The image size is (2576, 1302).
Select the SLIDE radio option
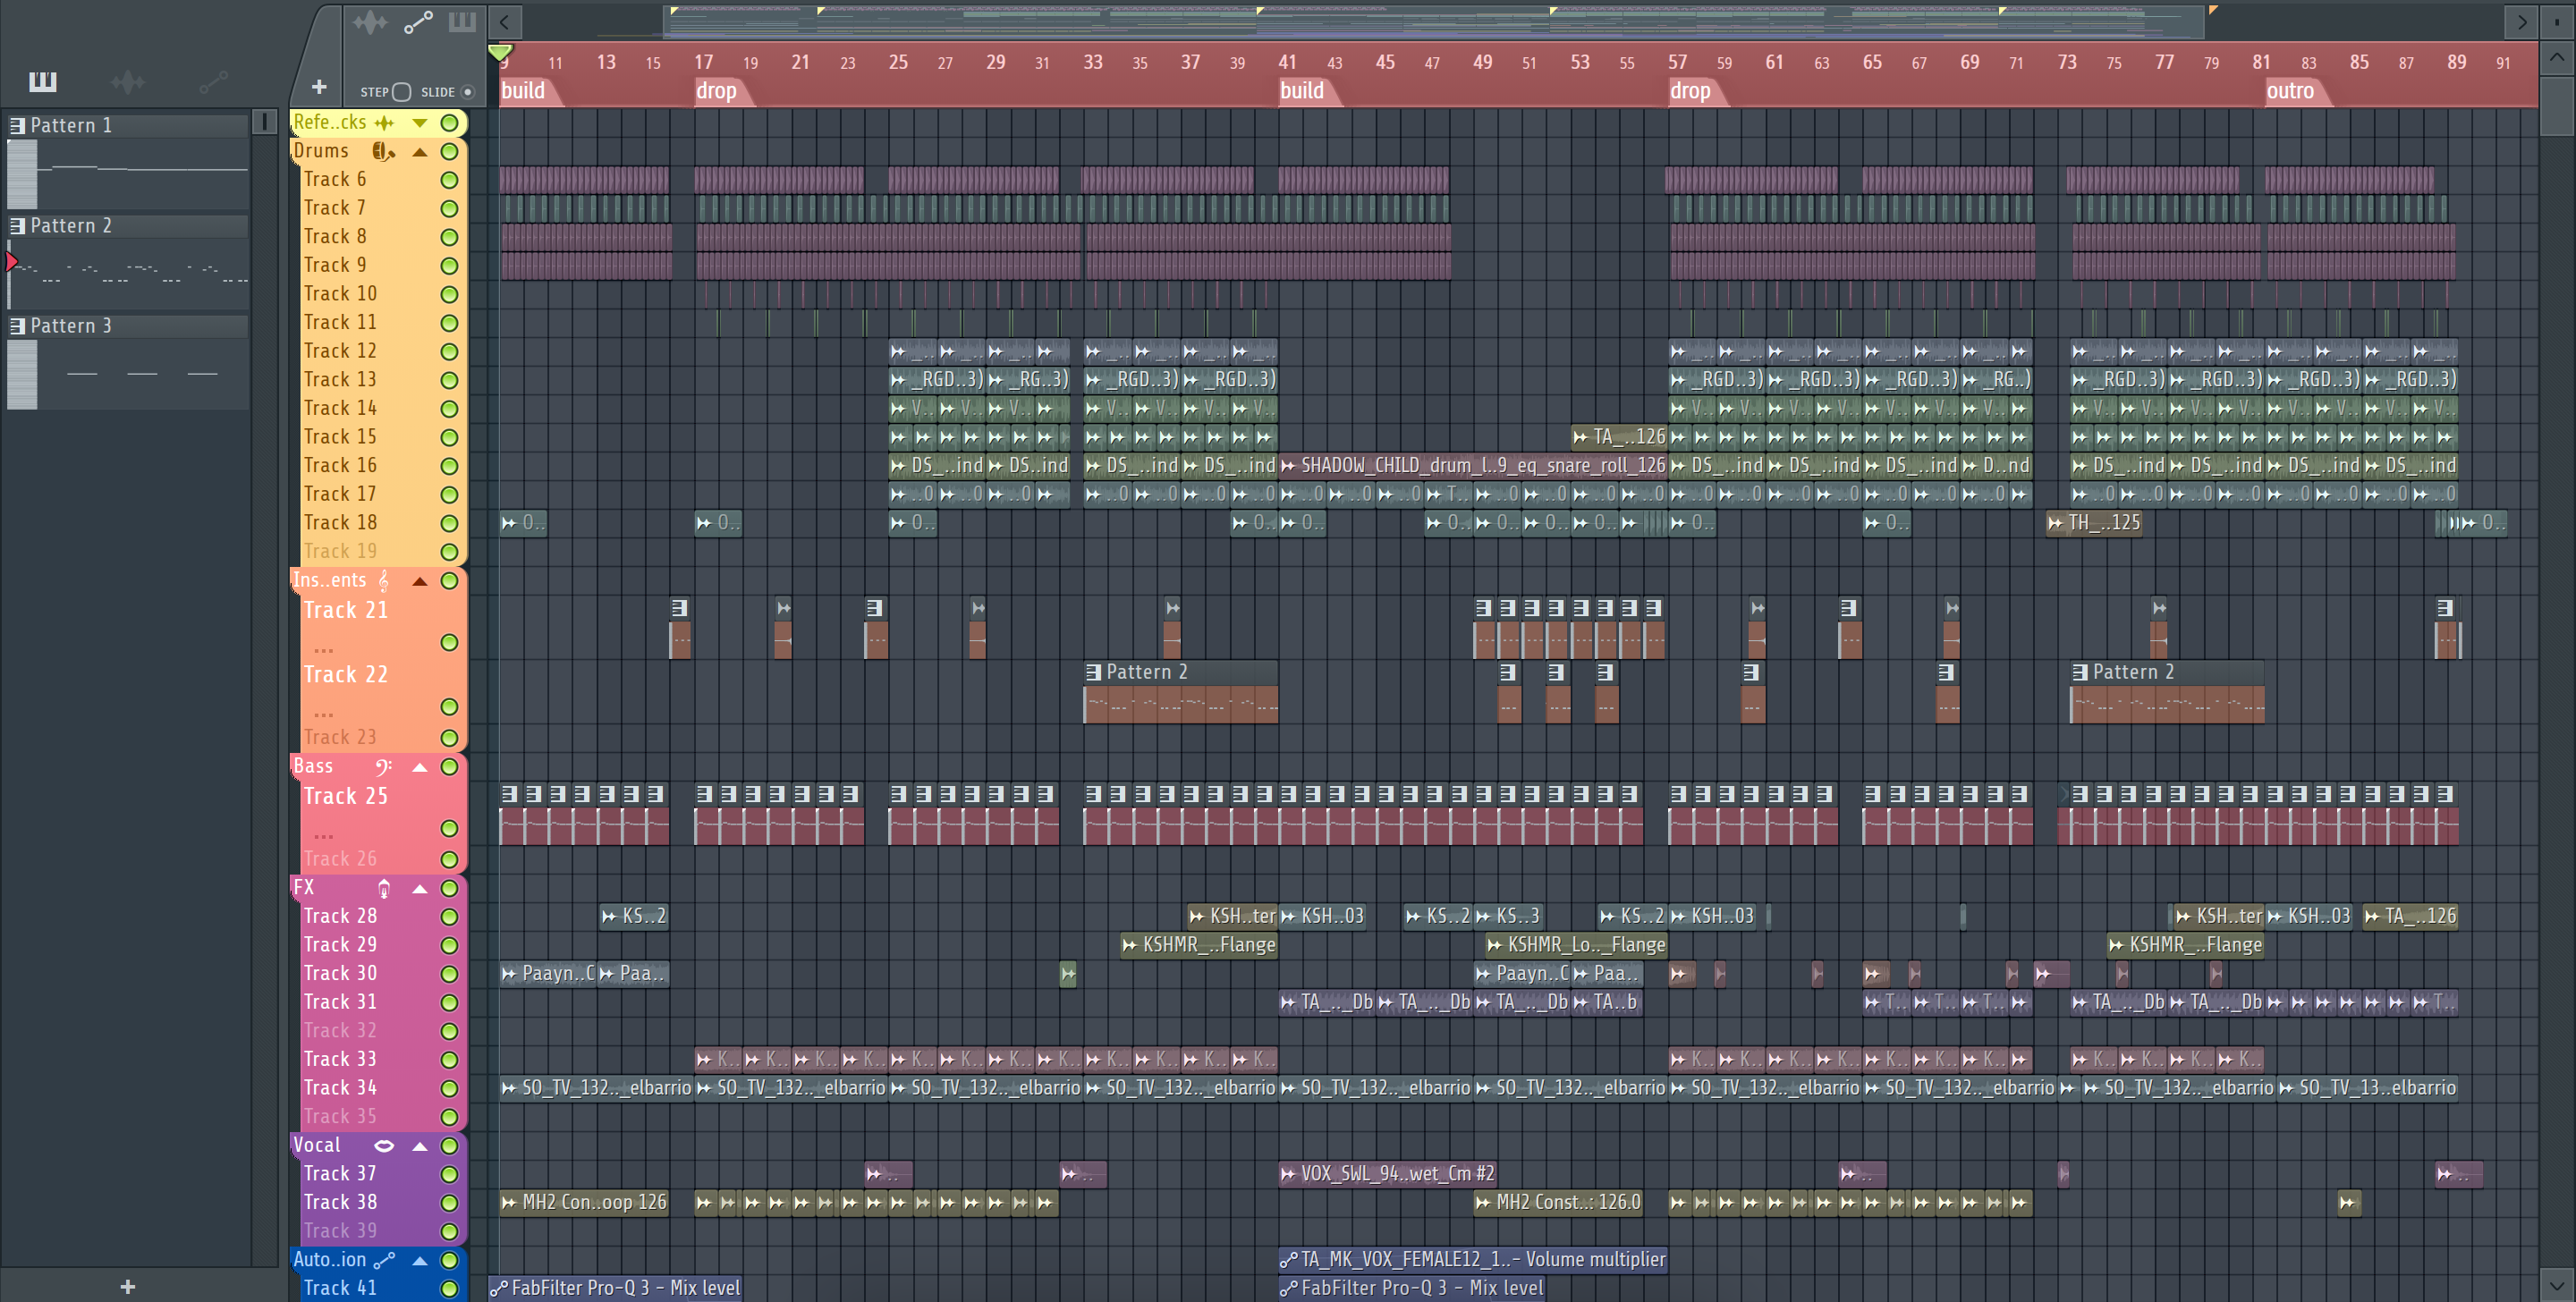467,92
